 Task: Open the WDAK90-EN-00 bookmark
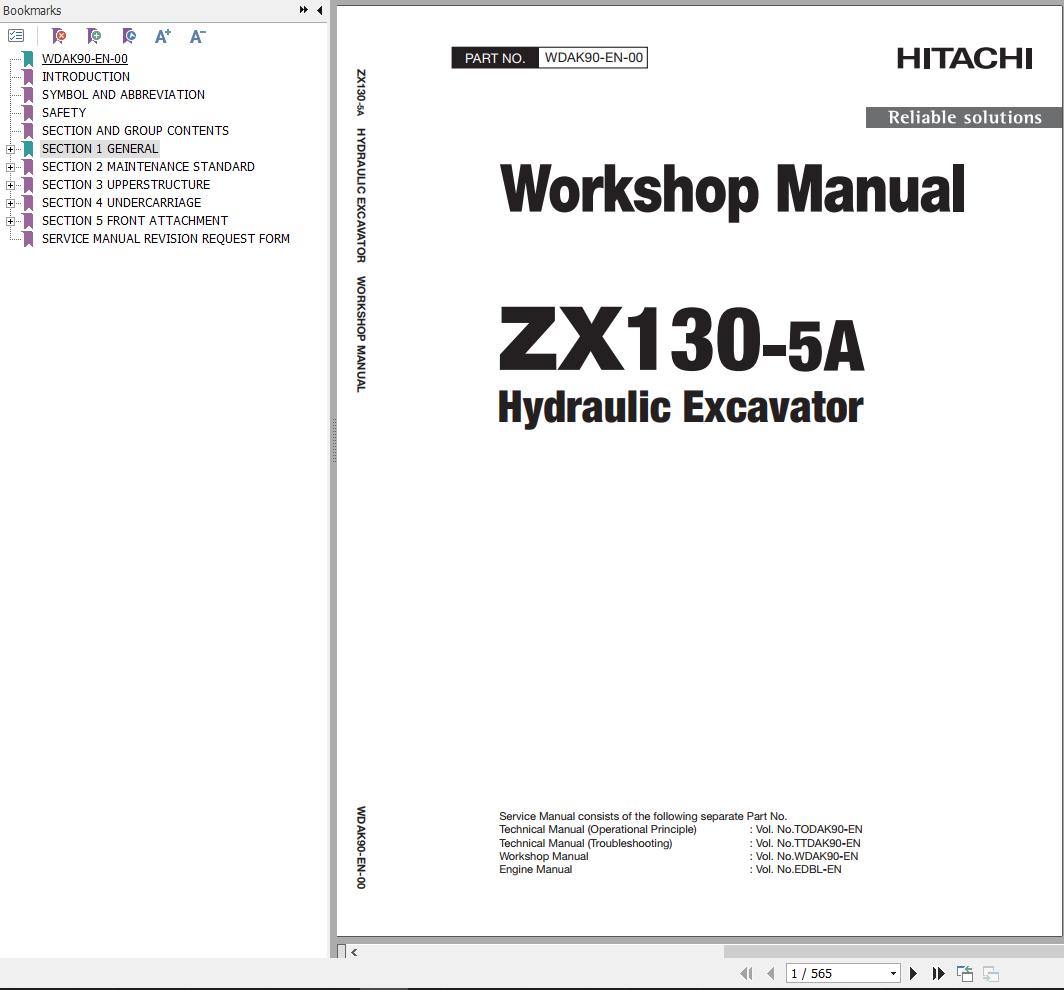click(x=85, y=59)
